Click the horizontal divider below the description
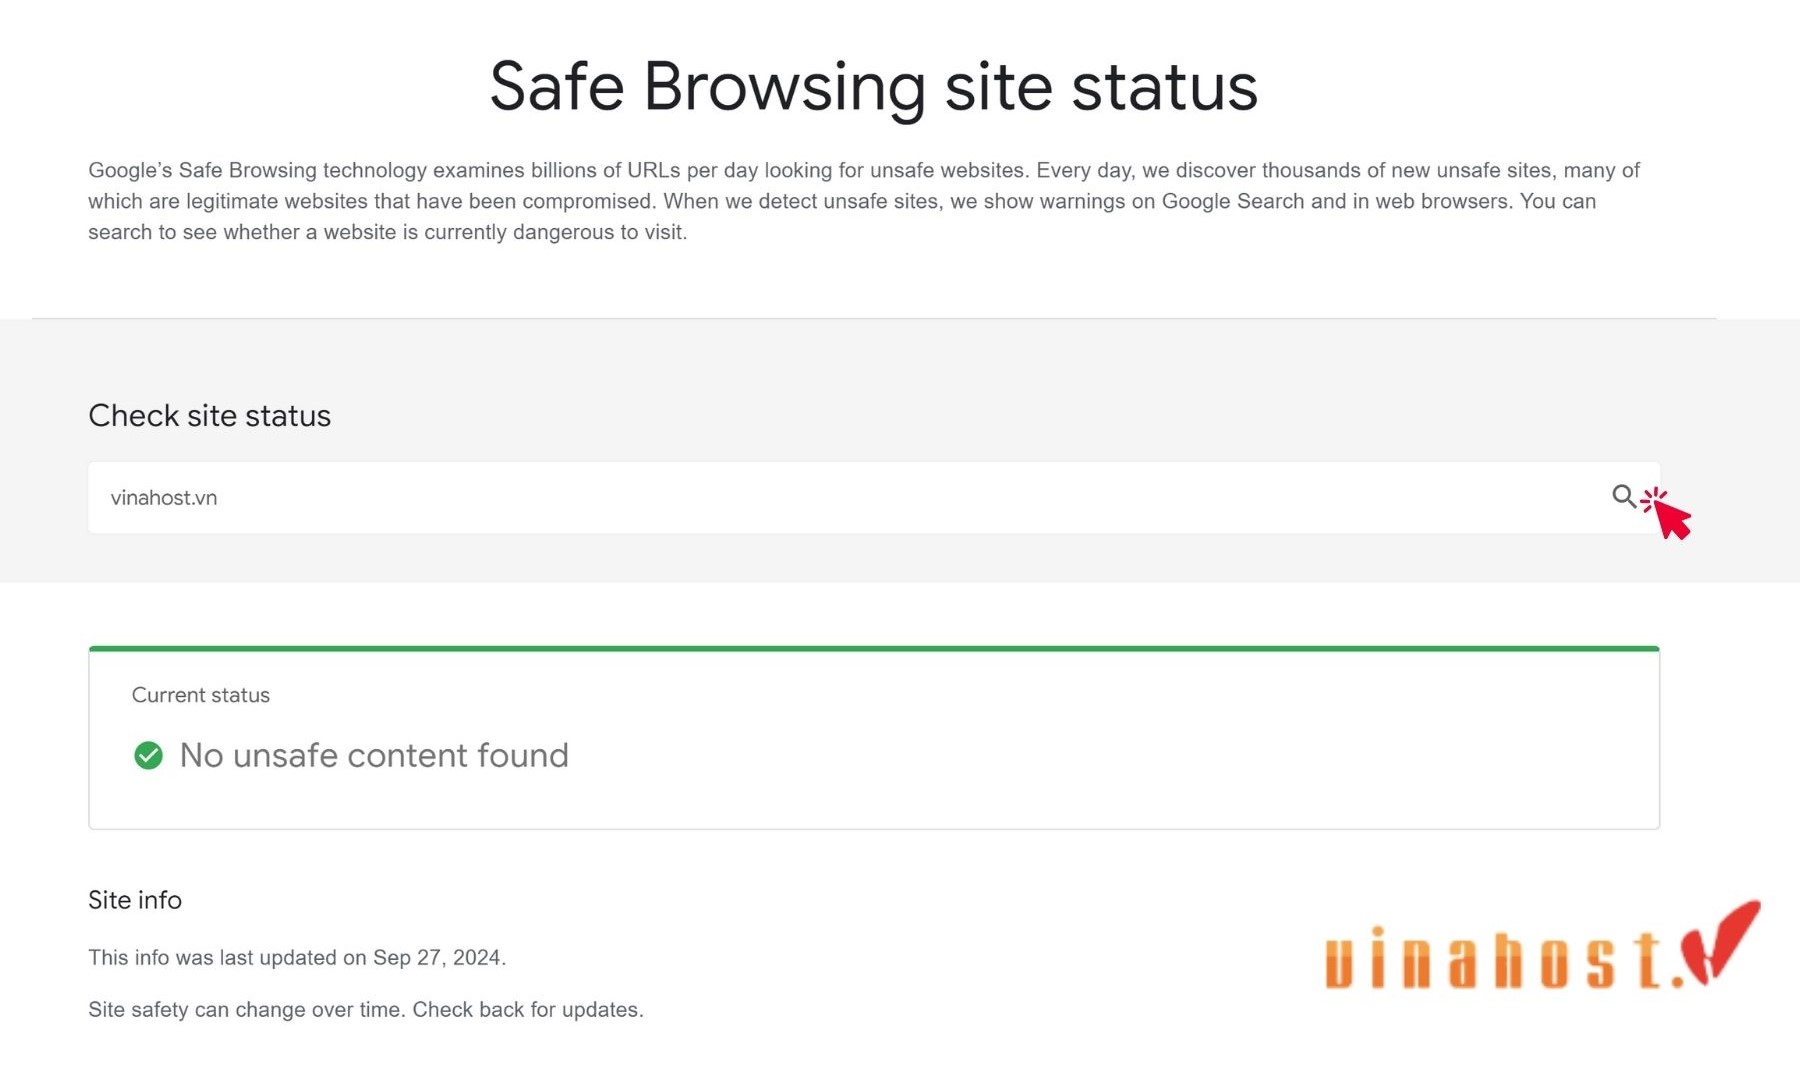The width and height of the screenshot is (1800, 1066). click(x=874, y=318)
